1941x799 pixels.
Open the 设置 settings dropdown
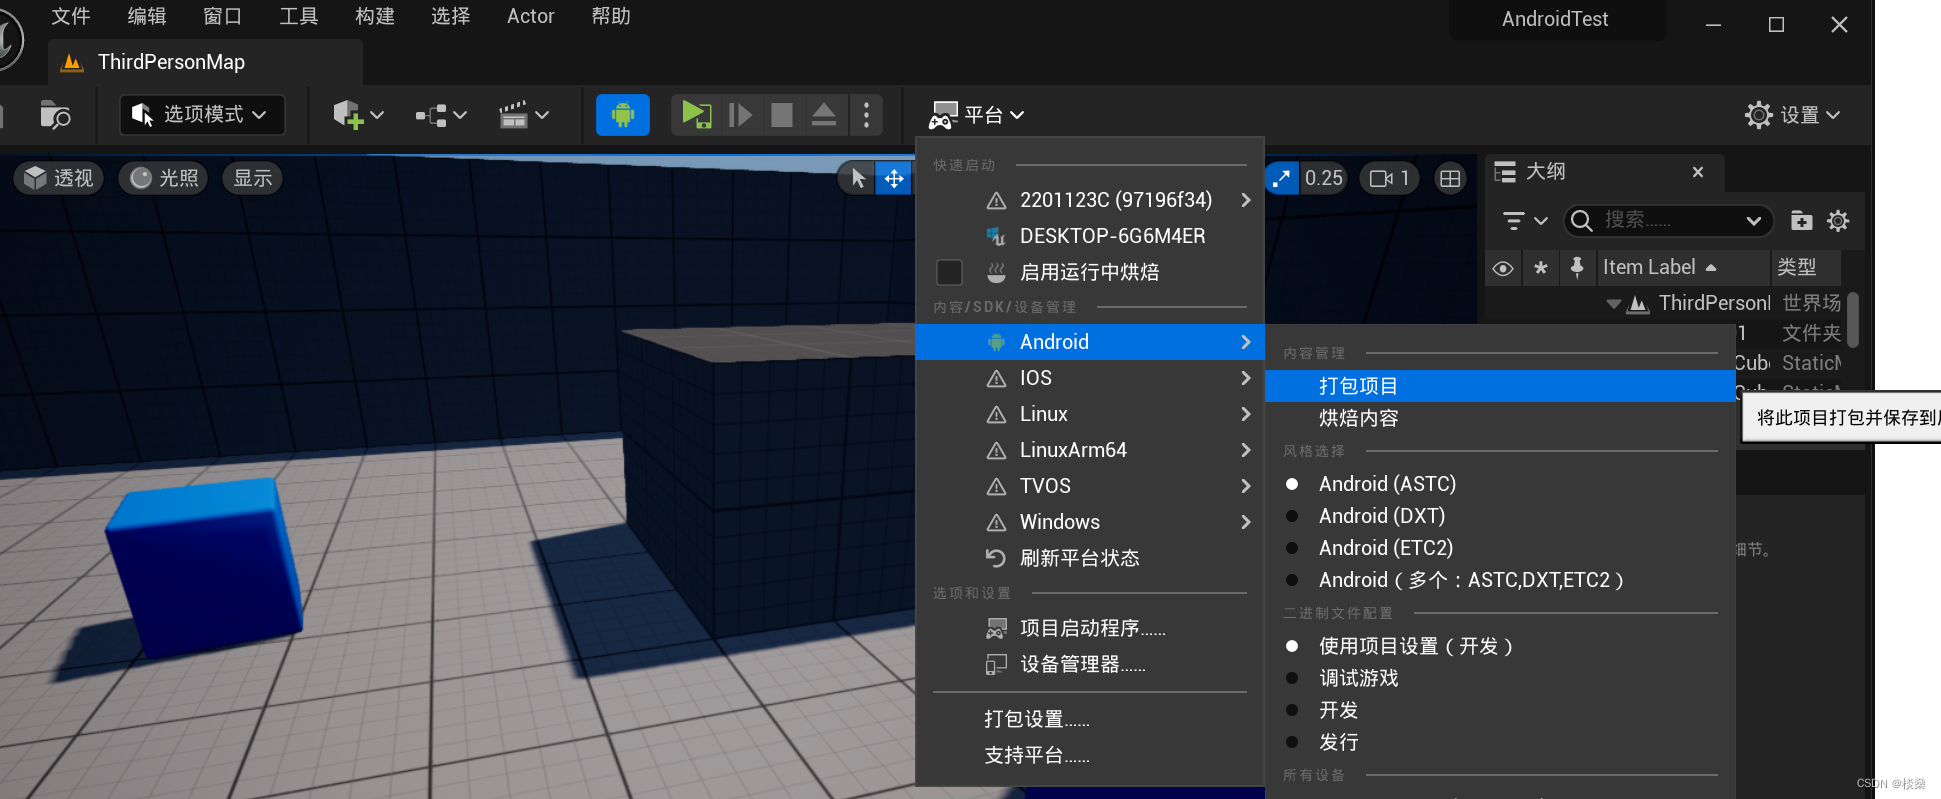click(x=1793, y=115)
